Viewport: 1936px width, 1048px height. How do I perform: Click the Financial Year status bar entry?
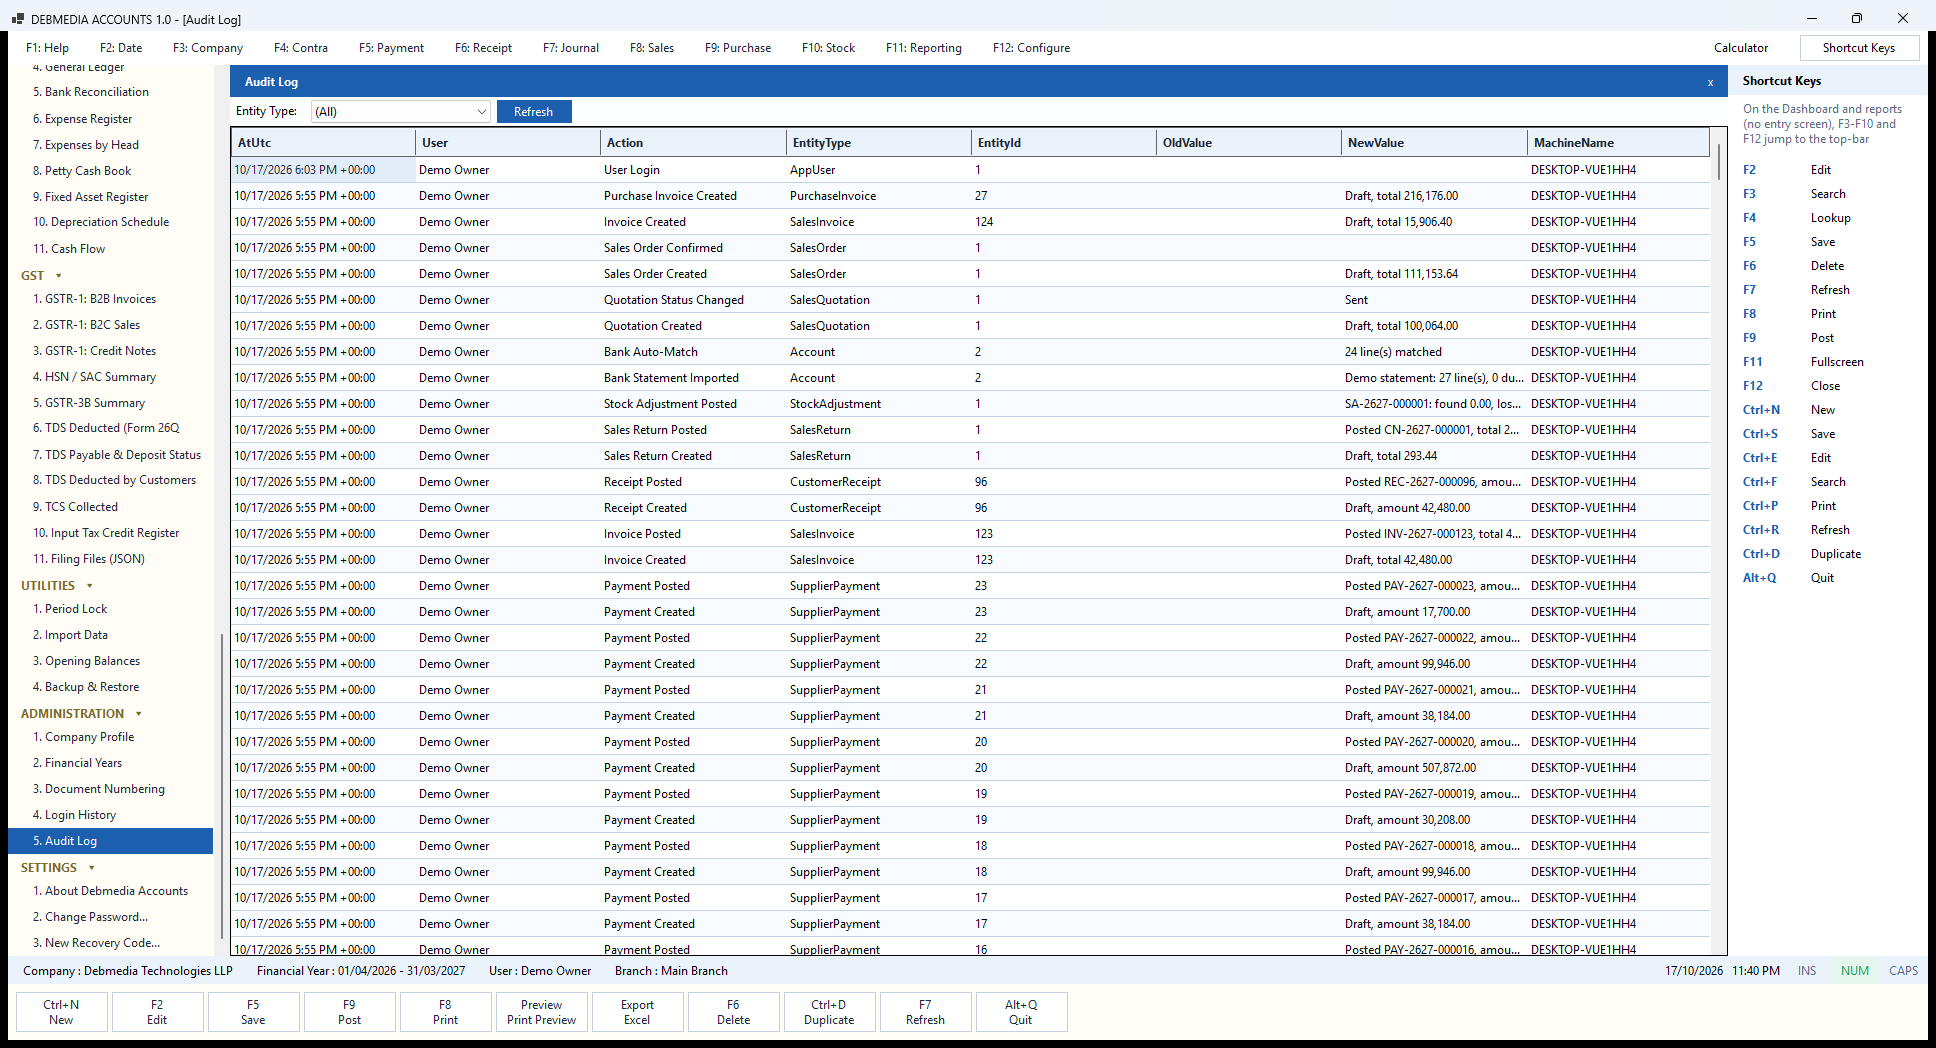pyautogui.click(x=361, y=971)
